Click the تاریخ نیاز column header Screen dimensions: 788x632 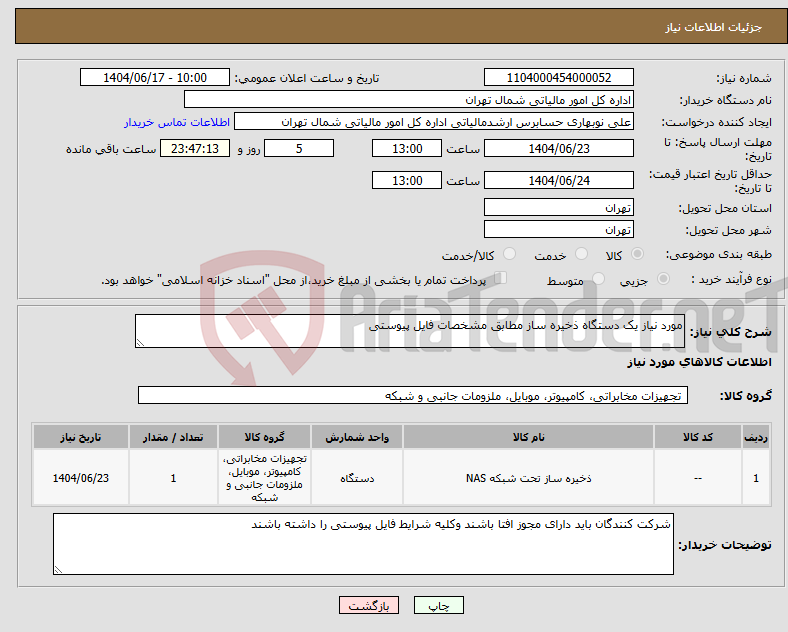(x=81, y=437)
